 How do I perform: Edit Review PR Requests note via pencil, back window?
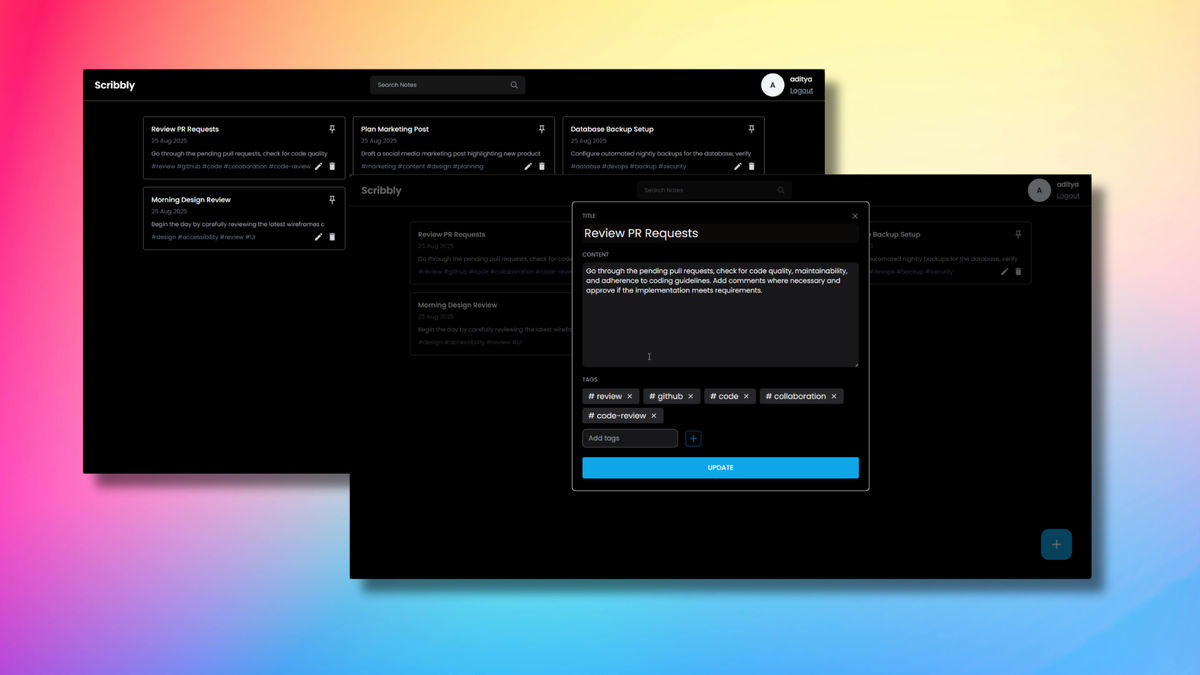click(318, 166)
